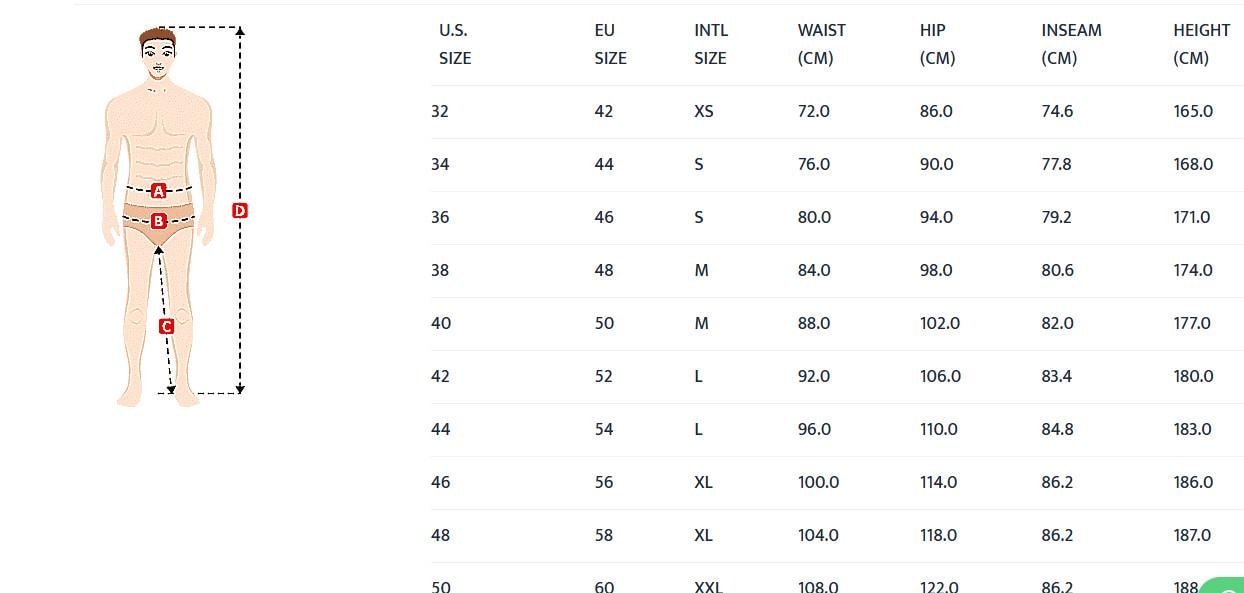Click the red A waist marker
This screenshot has height=593, width=1244.
click(158, 191)
